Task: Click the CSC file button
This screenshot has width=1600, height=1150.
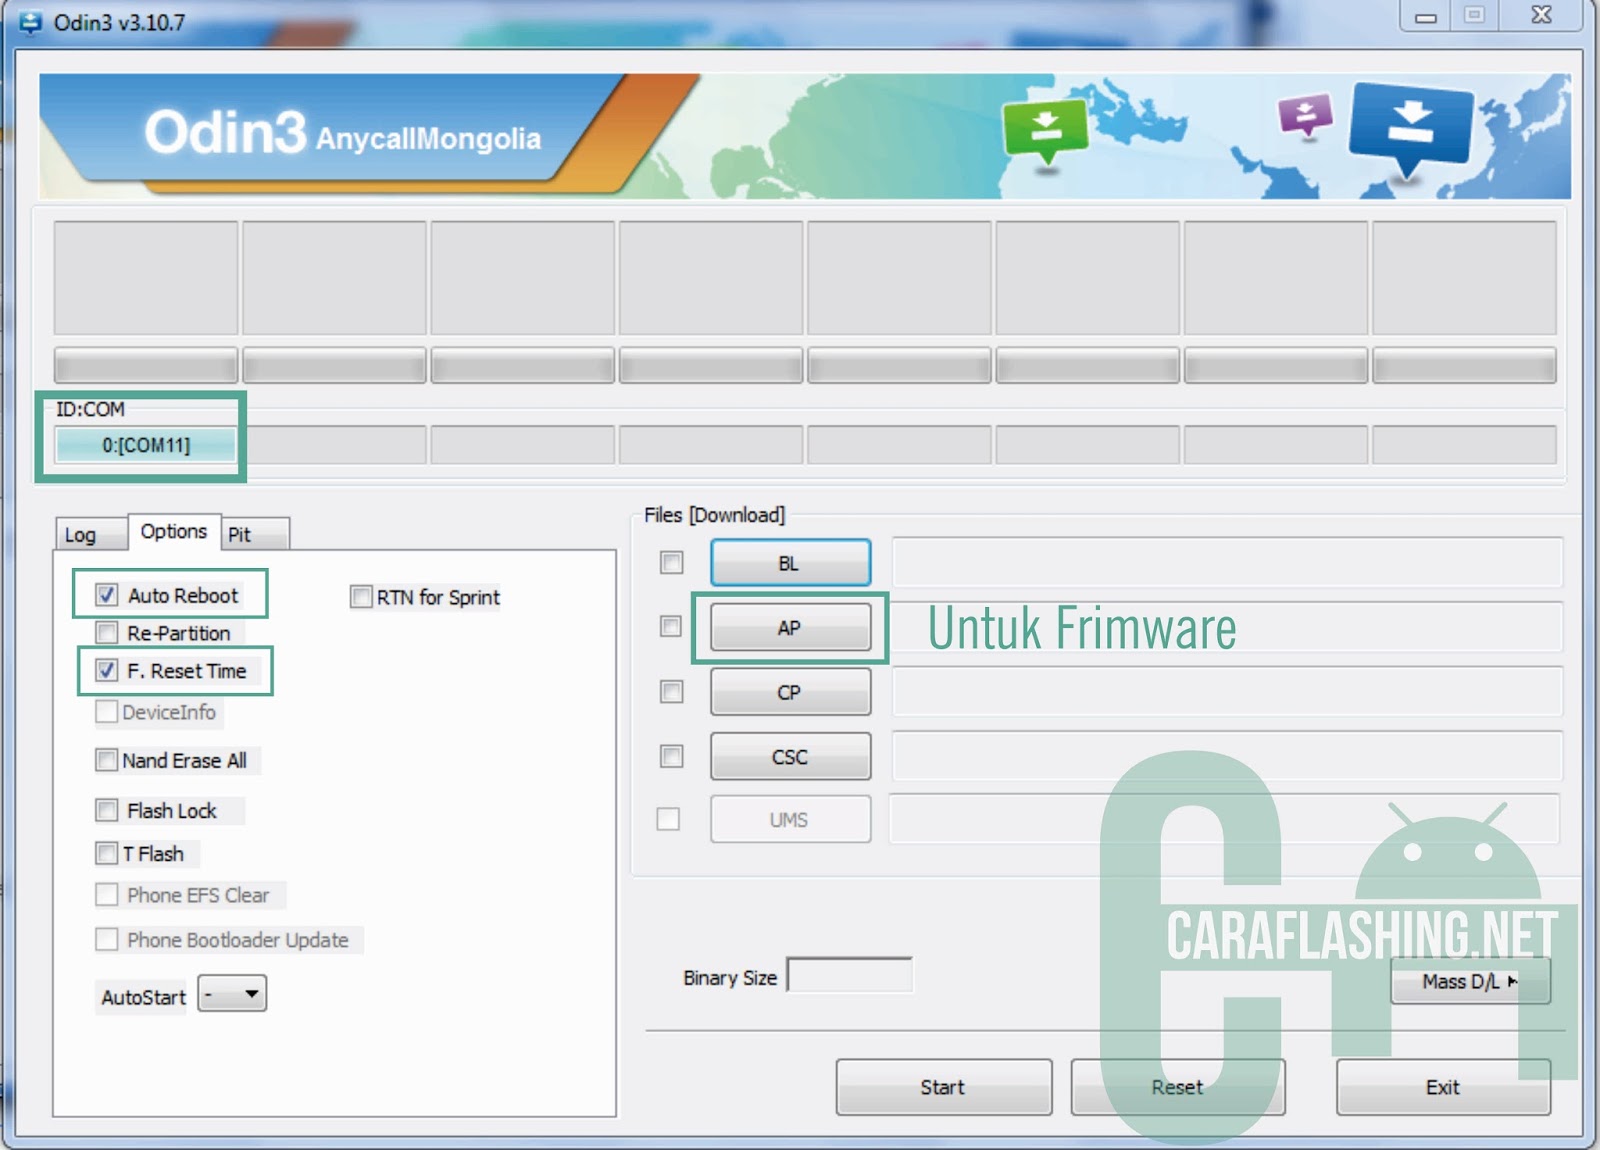Action: click(790, 757)
